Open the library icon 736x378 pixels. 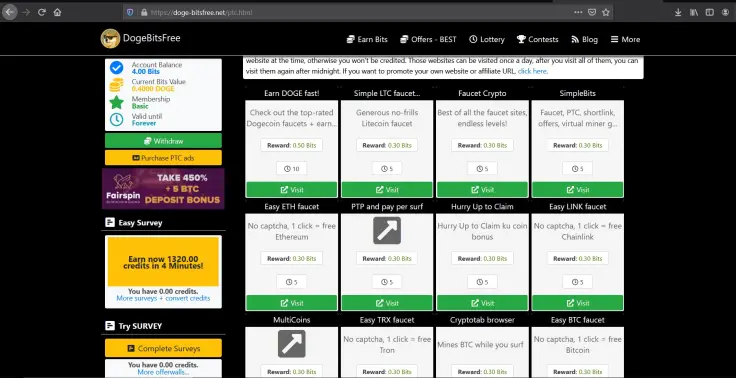pos(694,13)
